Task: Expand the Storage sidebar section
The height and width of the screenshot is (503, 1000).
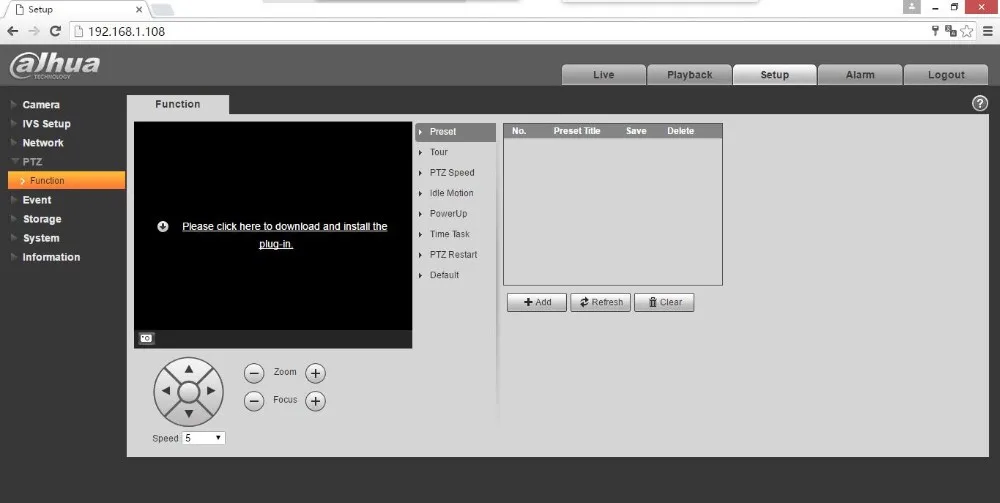Action: (x=41, y=219)
